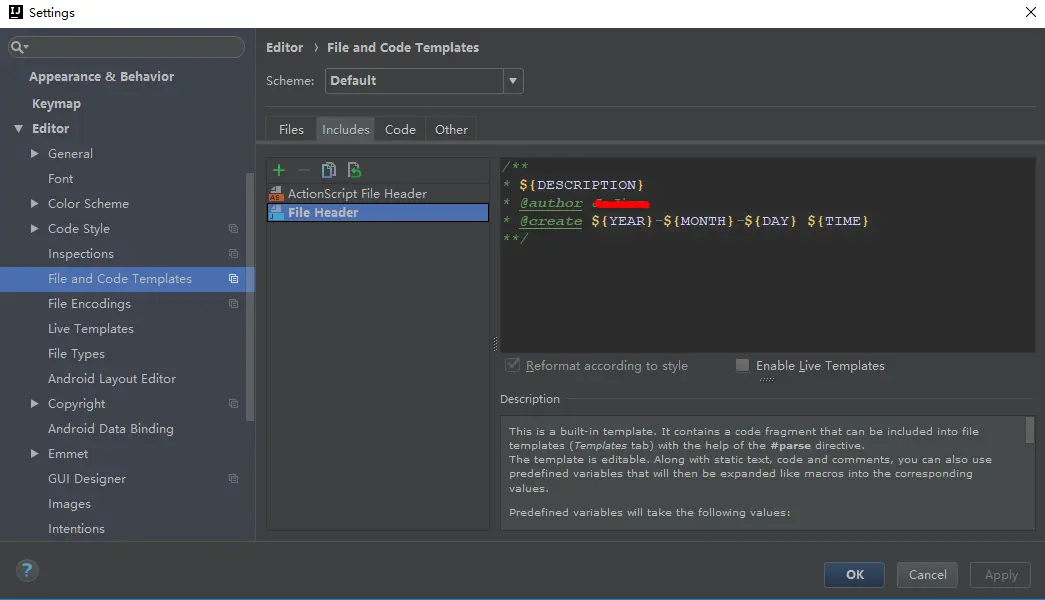This screenshot has width=1045, height=600.
Task: Click the settings search field
Action: pos(127,47)
